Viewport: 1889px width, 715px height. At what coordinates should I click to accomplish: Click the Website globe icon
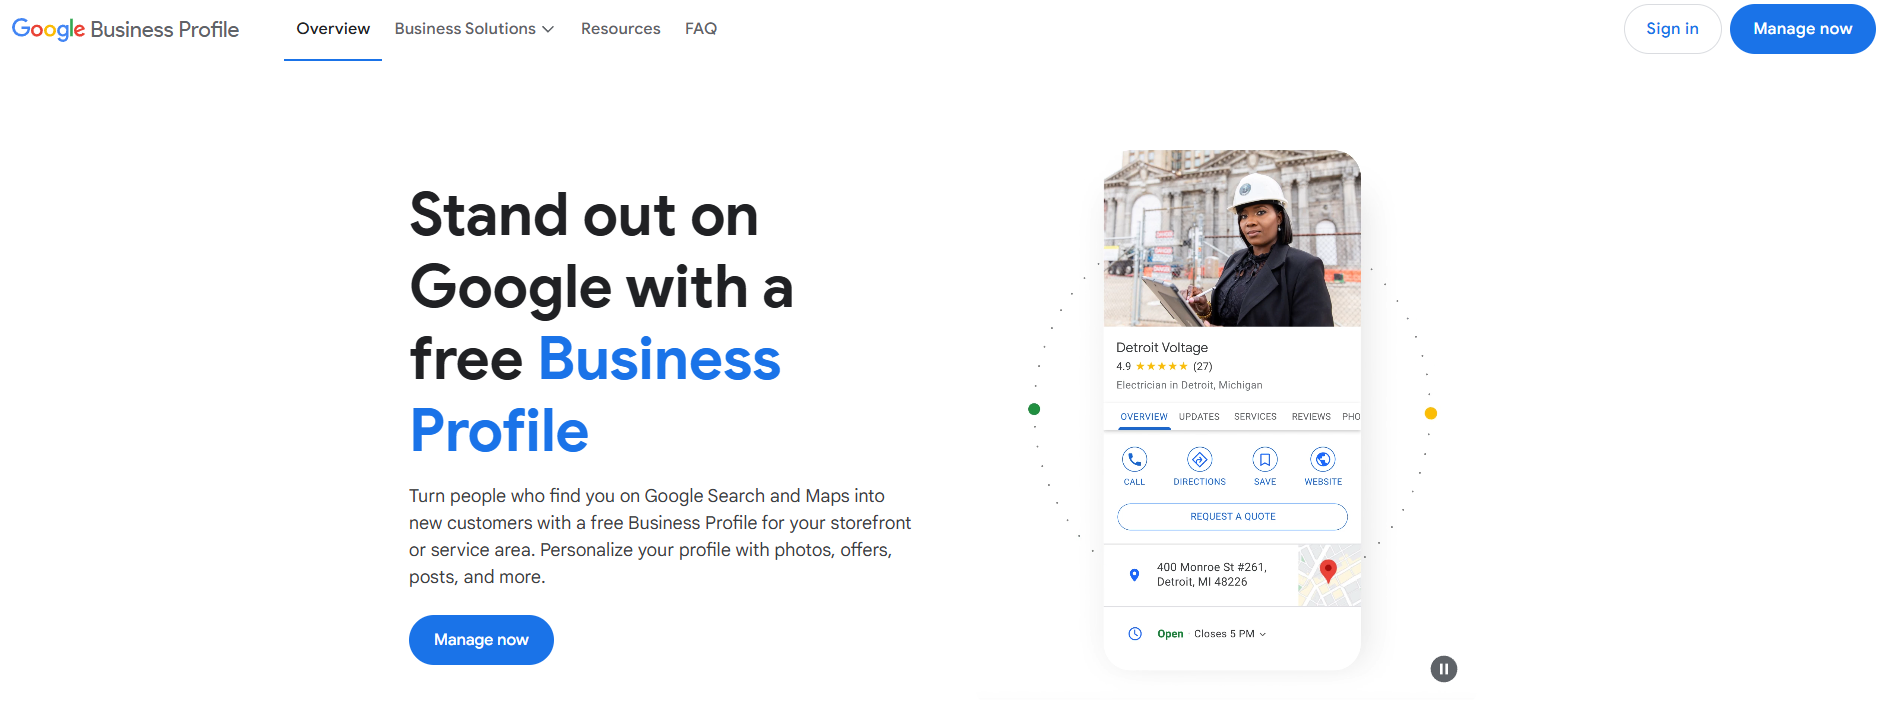pos(1323,460)
